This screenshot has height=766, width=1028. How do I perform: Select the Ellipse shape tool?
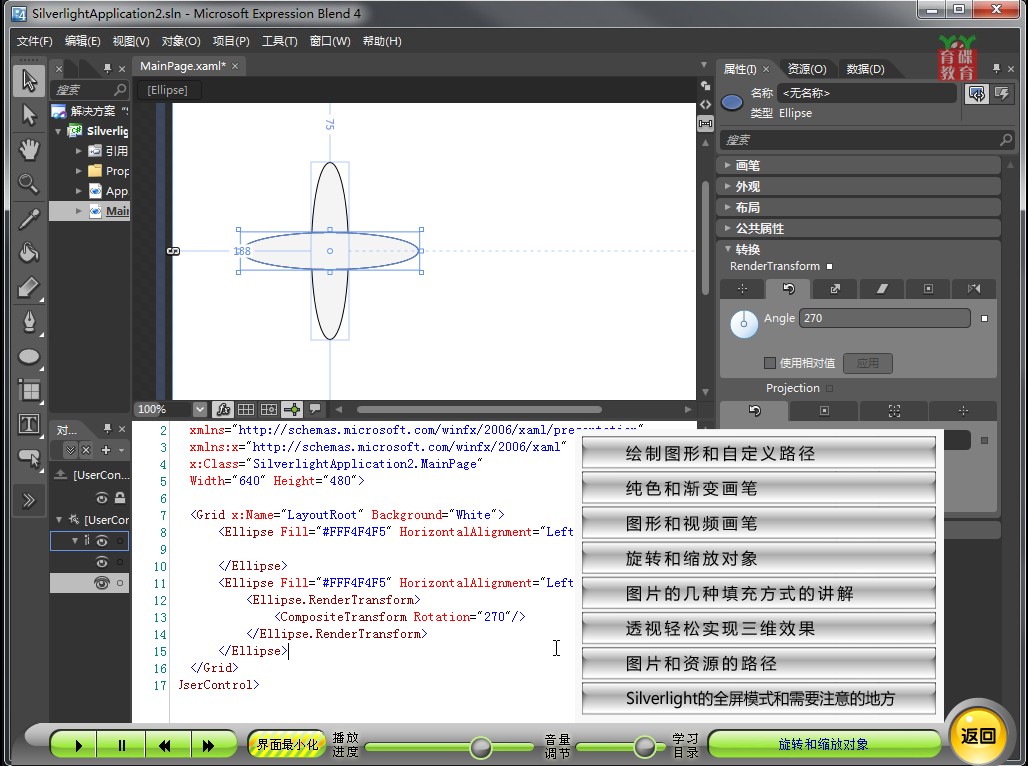[29, 356]
